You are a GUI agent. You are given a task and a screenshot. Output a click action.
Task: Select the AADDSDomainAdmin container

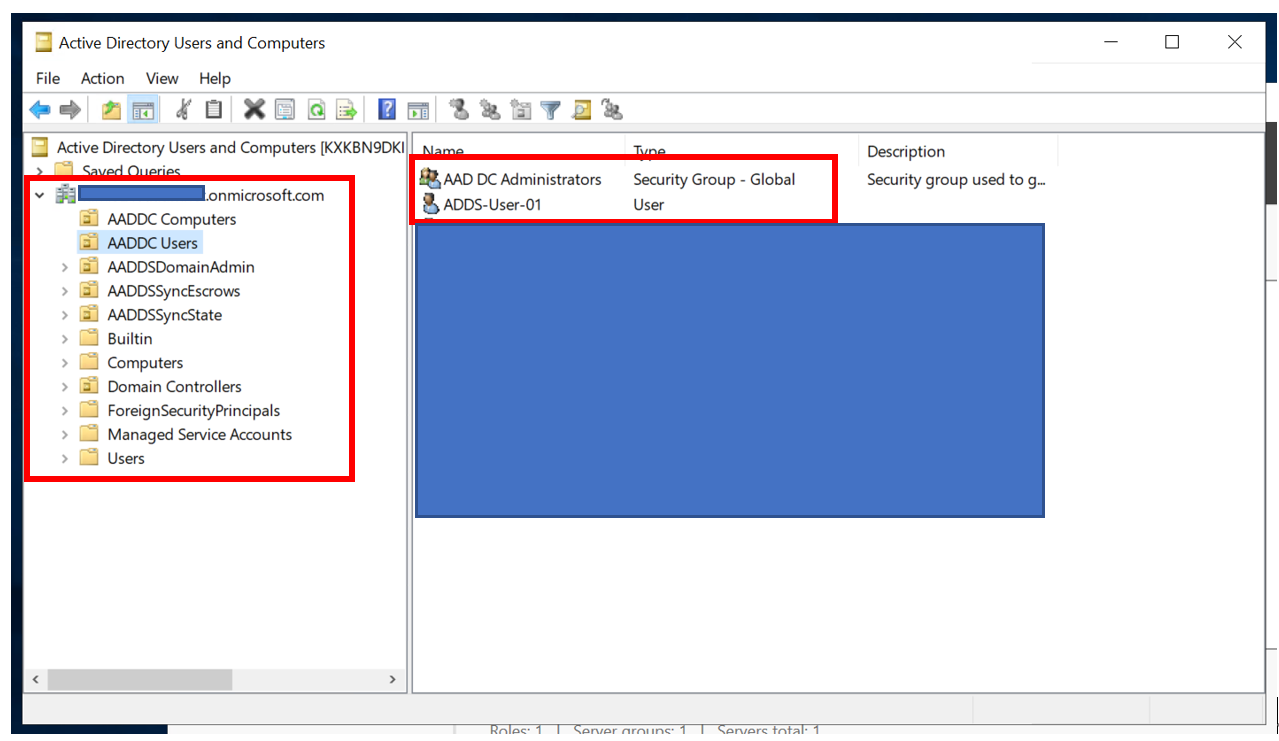pyautogui.click(x=168, y=267)
